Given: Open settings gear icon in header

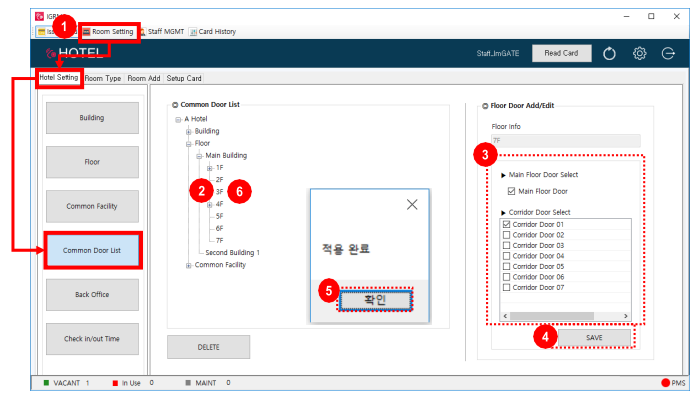Looking at the screenshot, I should (639, 53).
